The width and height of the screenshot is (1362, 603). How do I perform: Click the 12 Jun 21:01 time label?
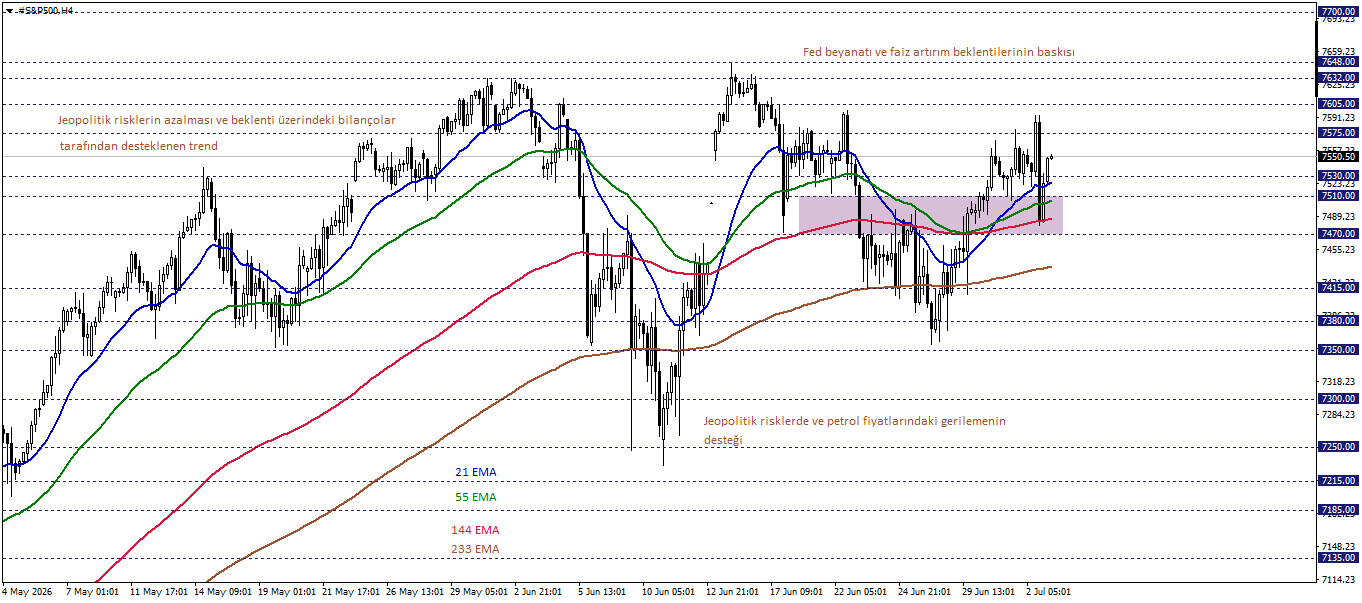click(734, 592)
